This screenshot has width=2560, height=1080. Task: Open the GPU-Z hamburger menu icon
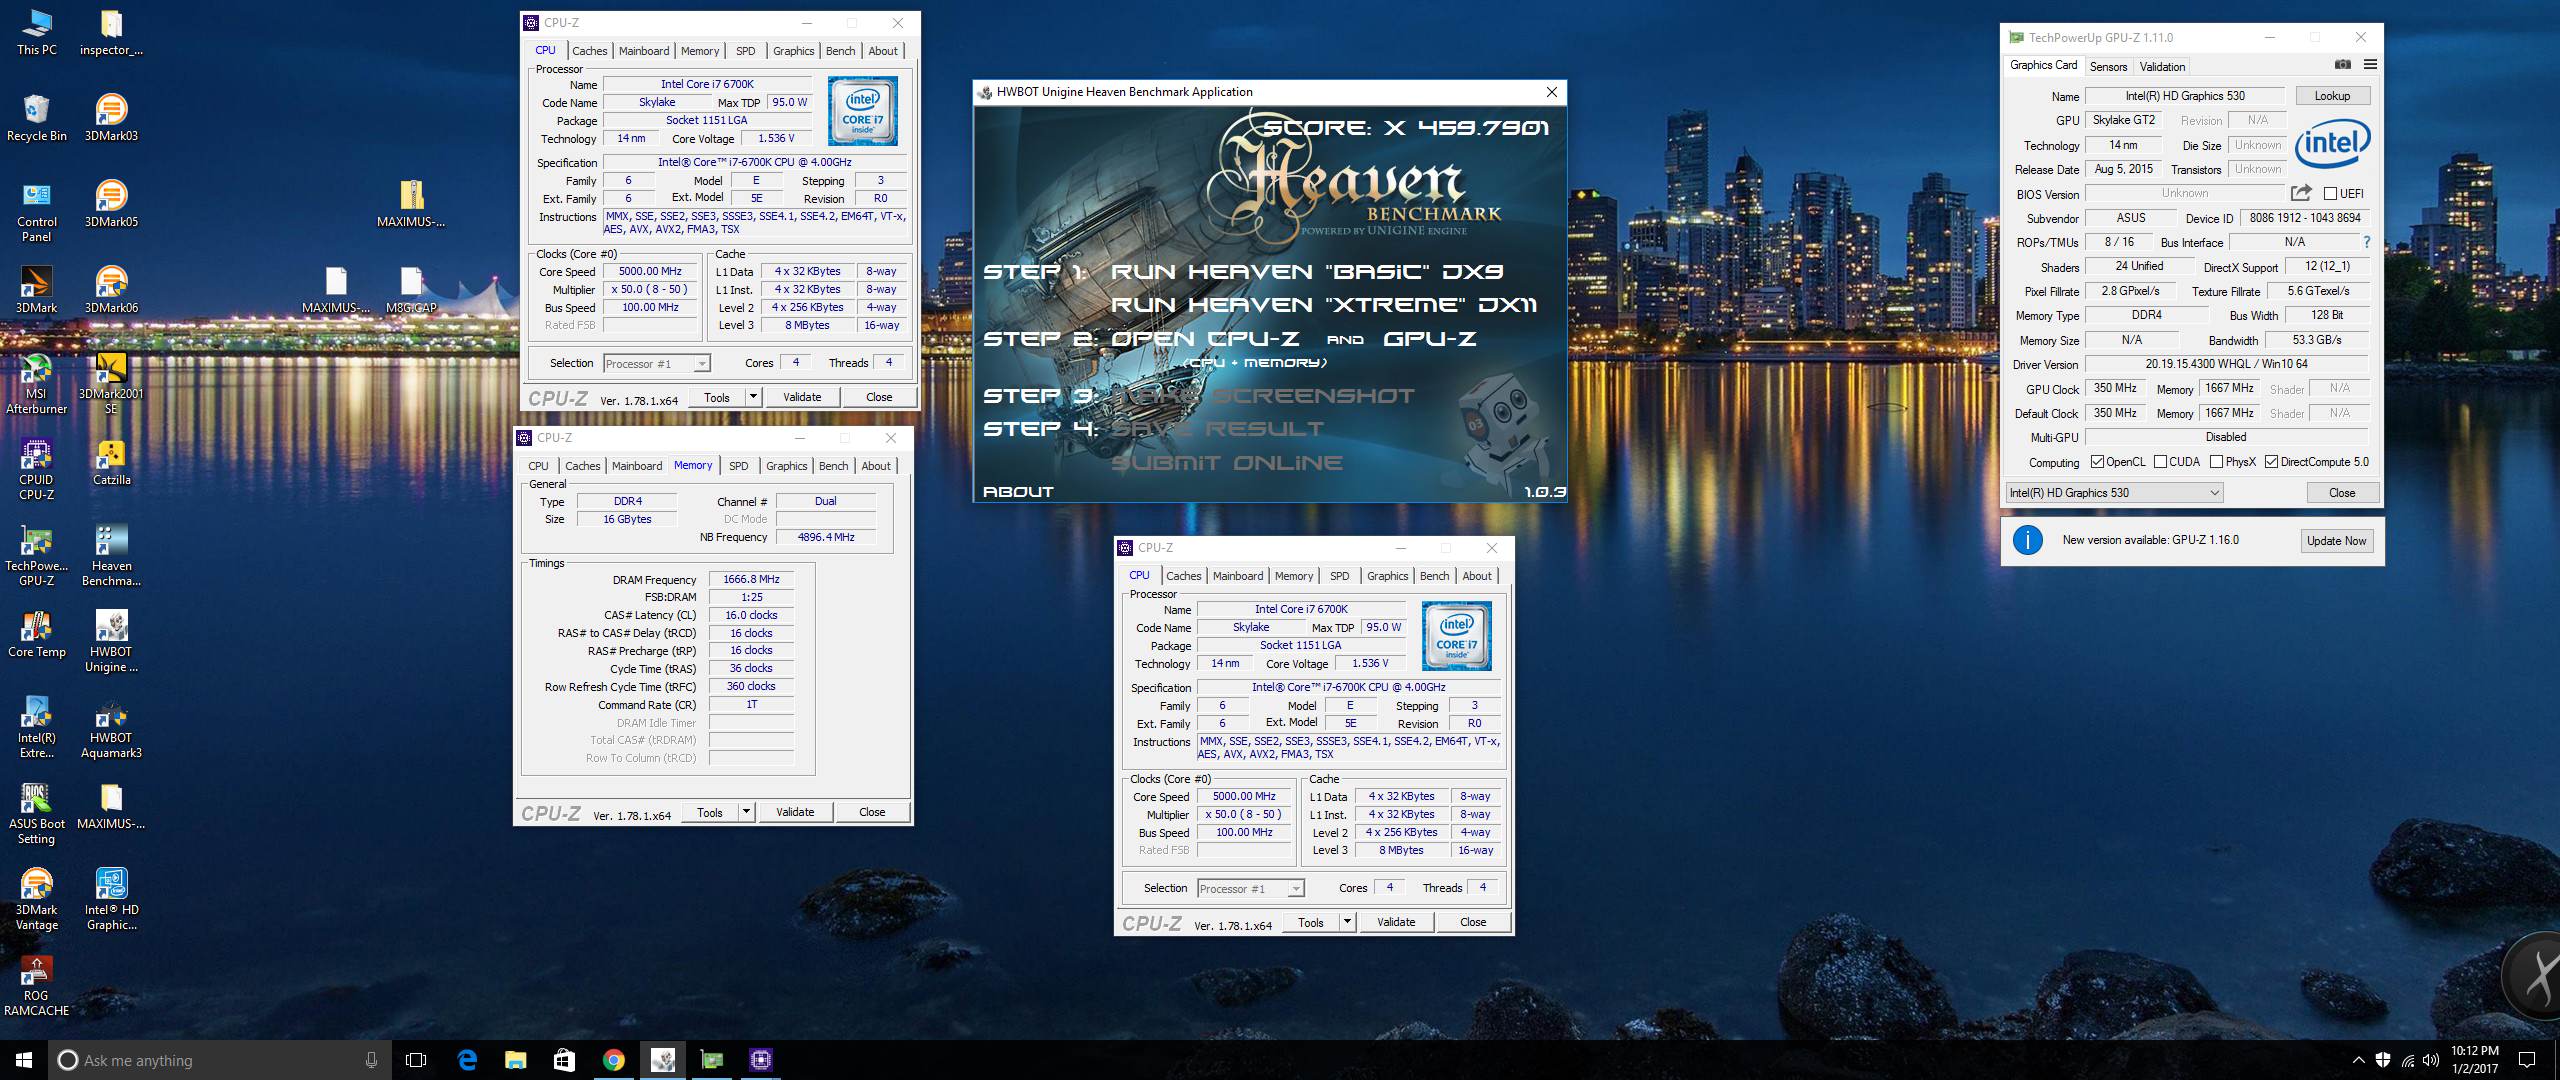[x=2370, y=65]
